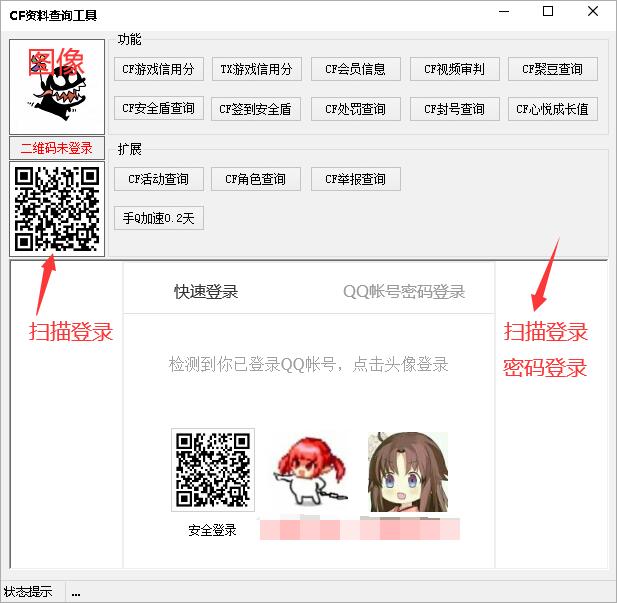This screenshot has width=617, height=603.
Task: Log in with red-haired avatar
Action: pos(308,472)
